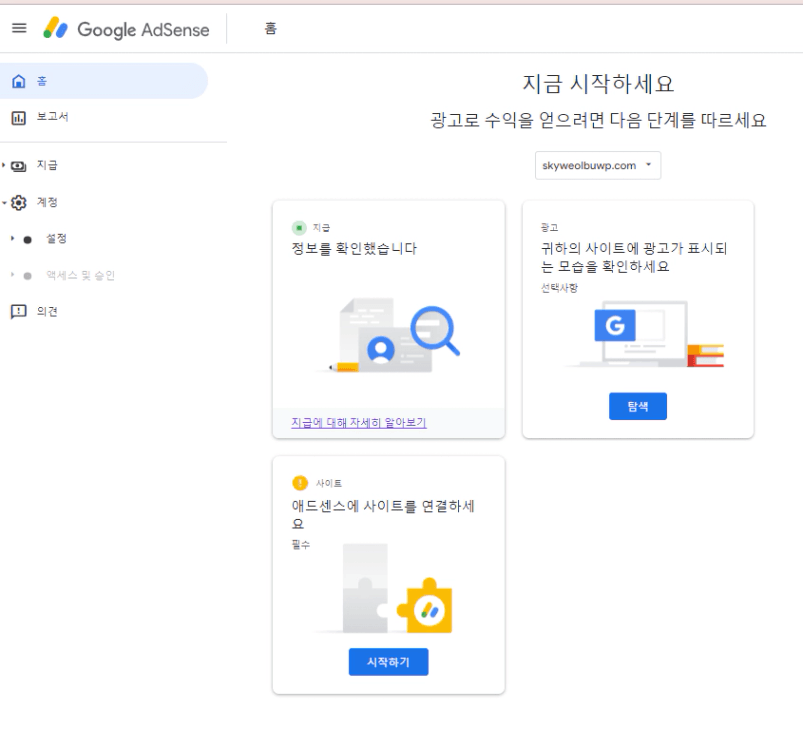The height and width of the screenshot is (729, 803).
Task: Click the 보고서 chart icon
Action: (x=19, y=117)
